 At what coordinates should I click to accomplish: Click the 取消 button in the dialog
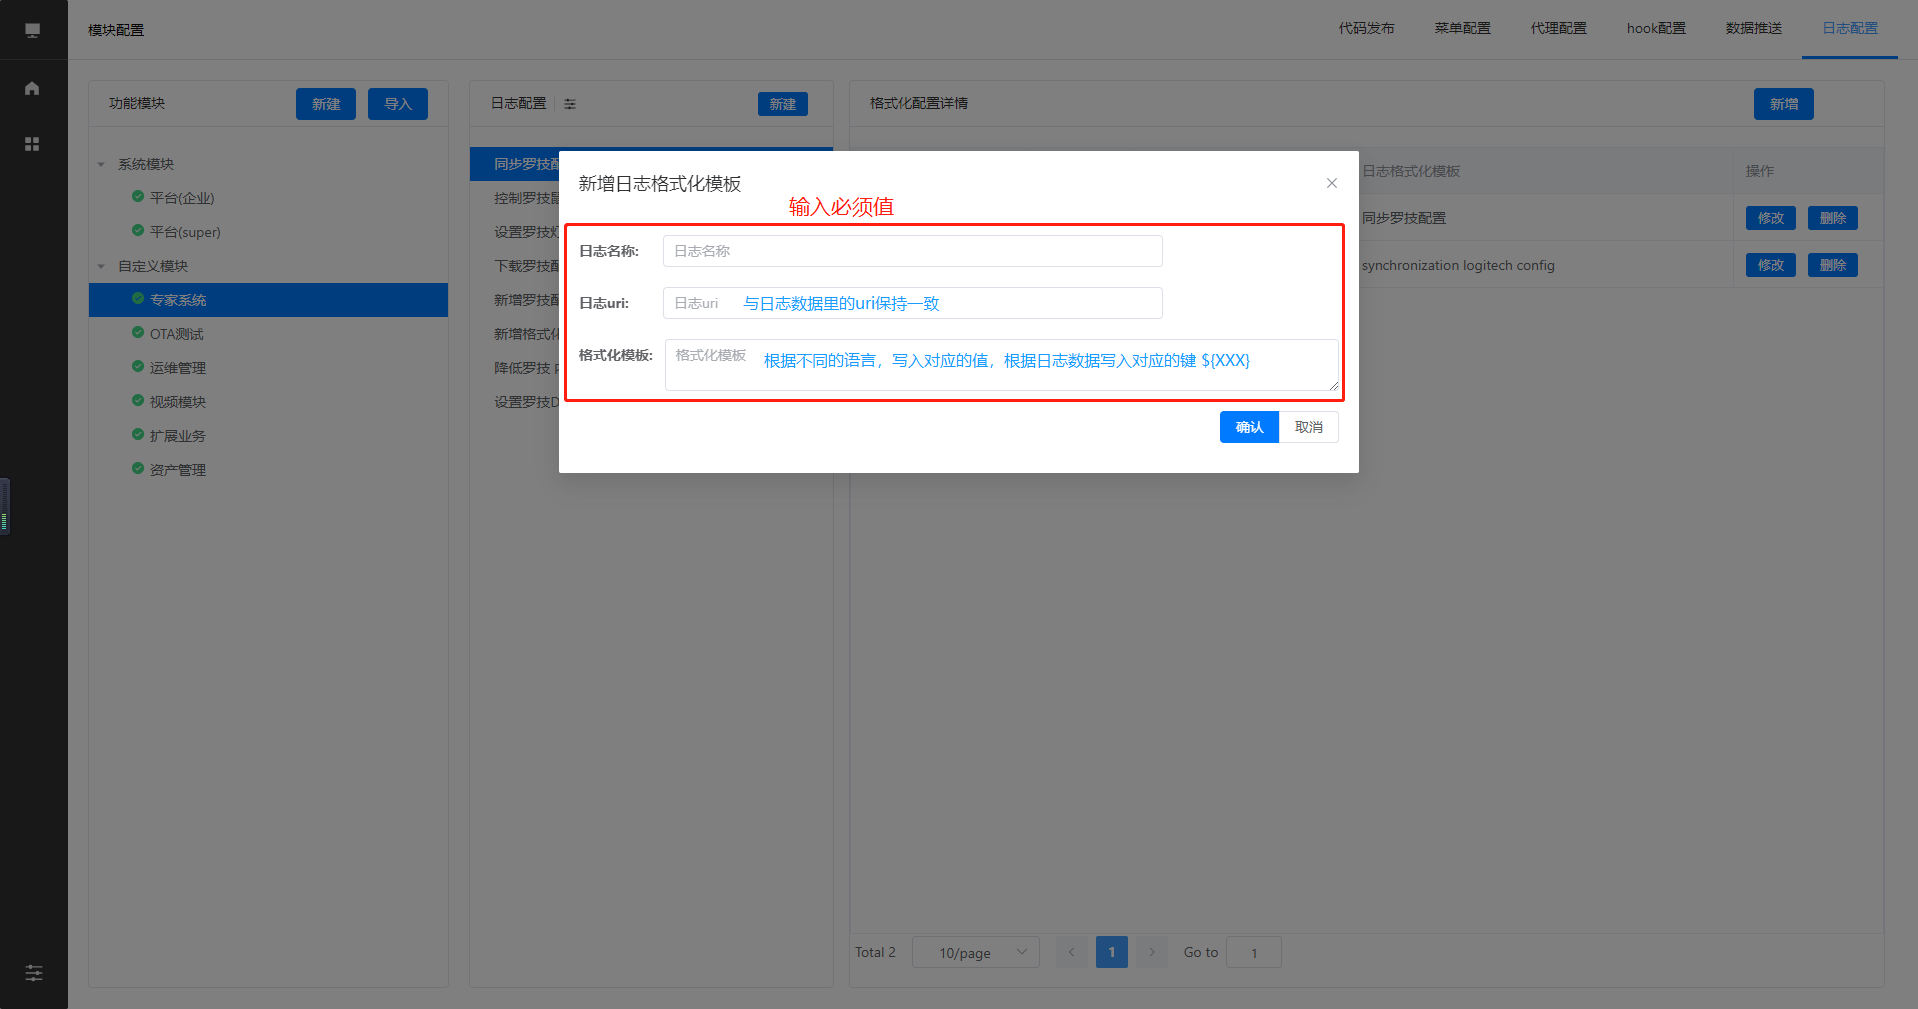pyautogui.click(x=1308, y=427)
